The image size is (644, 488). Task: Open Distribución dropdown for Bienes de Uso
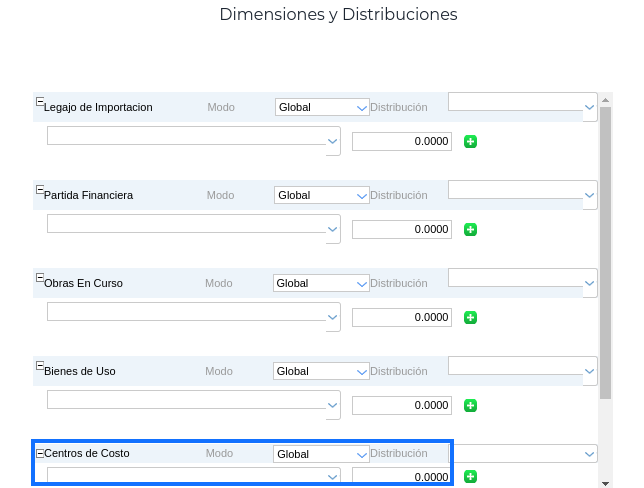pos(522,365)
